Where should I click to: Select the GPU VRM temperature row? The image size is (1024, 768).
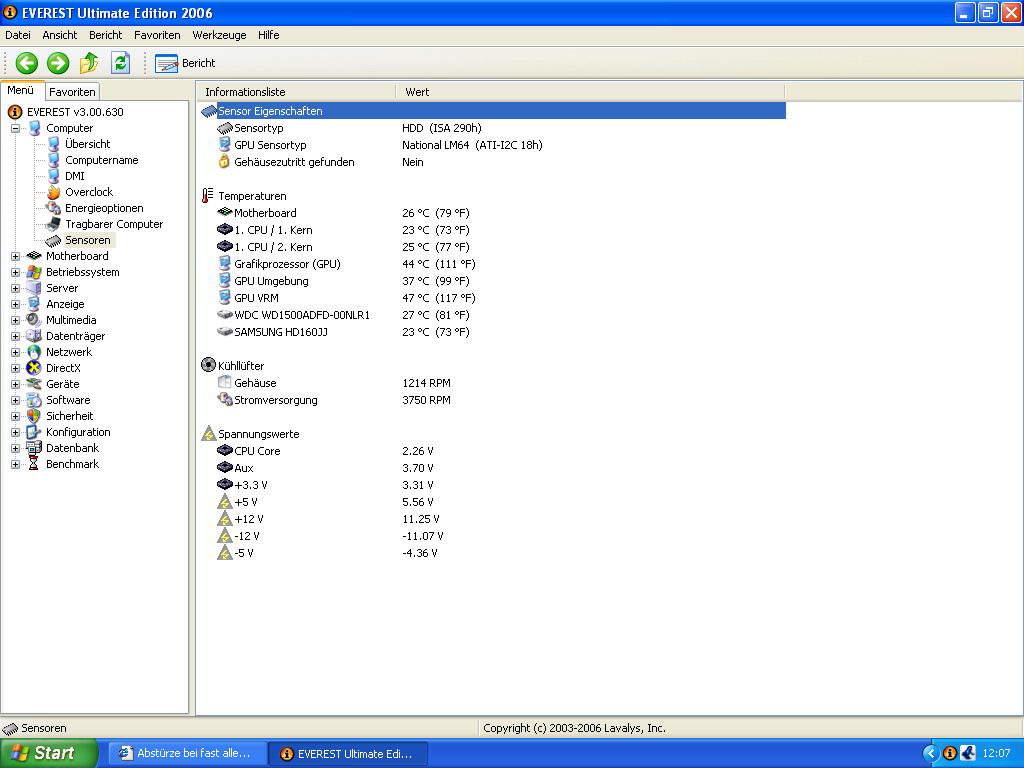pyautogui.click(x=492, y=298)
